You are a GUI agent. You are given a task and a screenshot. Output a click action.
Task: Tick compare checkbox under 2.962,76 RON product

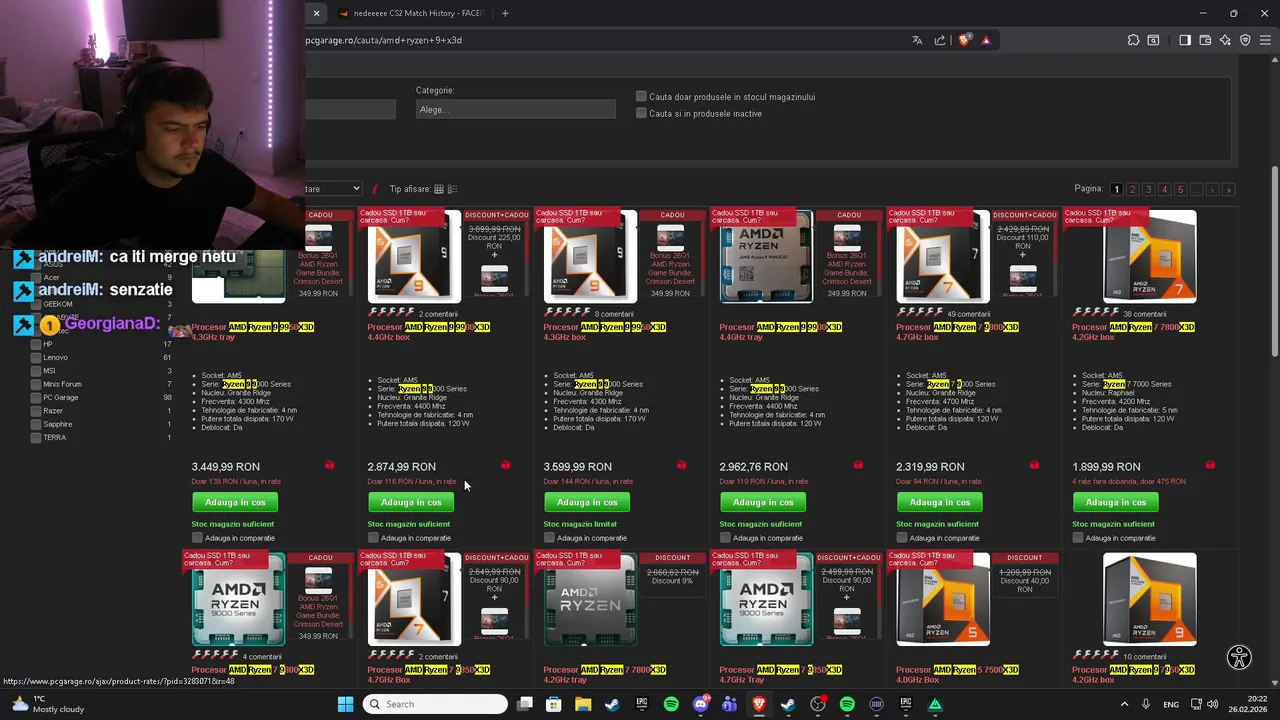tap(725, 538)
